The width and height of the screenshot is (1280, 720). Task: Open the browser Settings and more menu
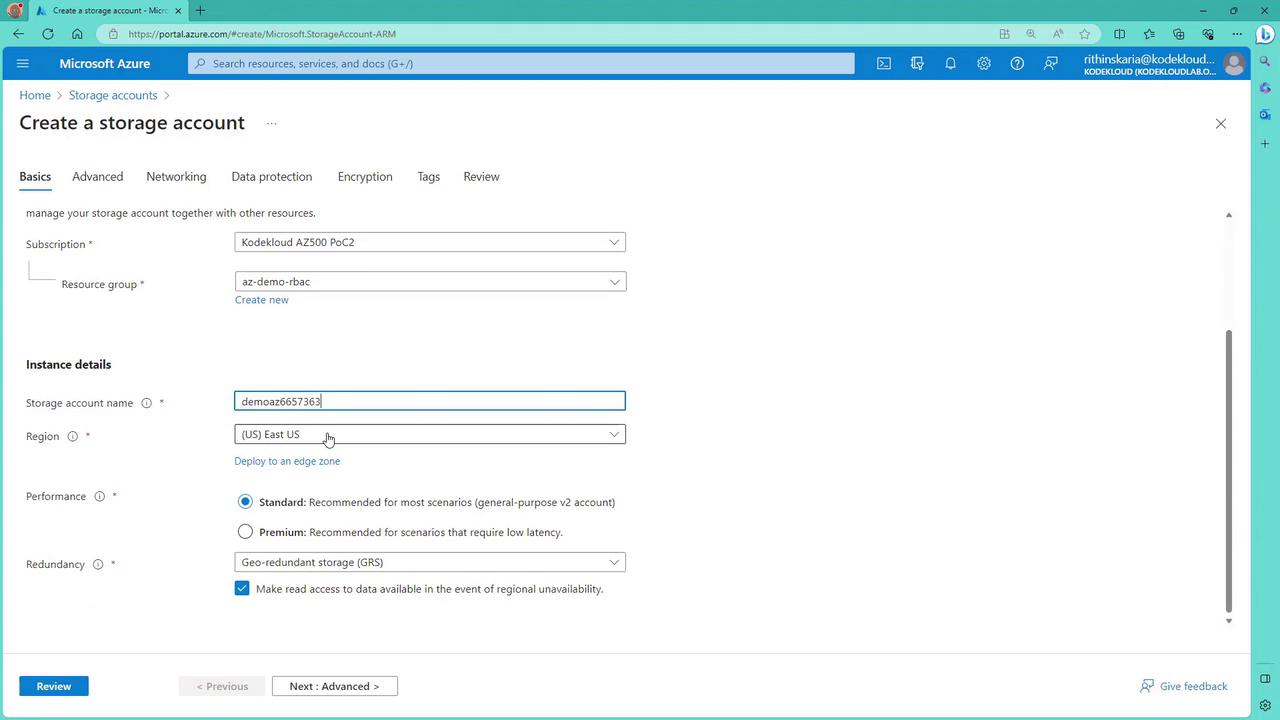[x=1237, y=34]
